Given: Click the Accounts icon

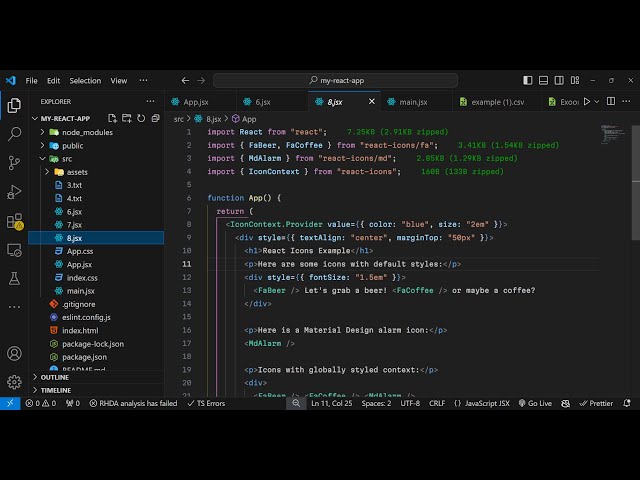Looking at the screenshot, I should [x=14, y=353].
